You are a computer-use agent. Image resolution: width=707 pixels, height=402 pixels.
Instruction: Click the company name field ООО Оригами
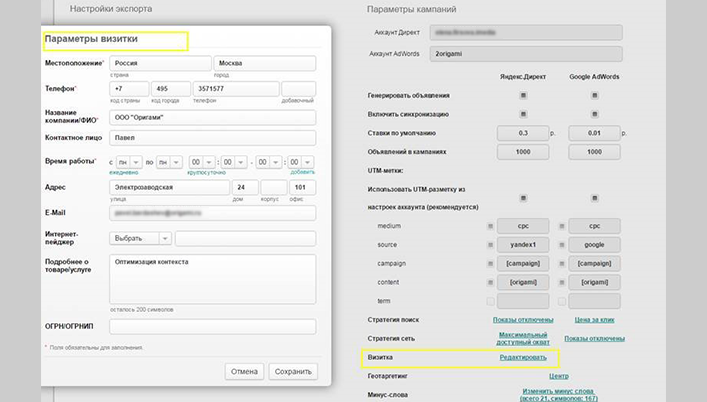[x=212, y=118]
